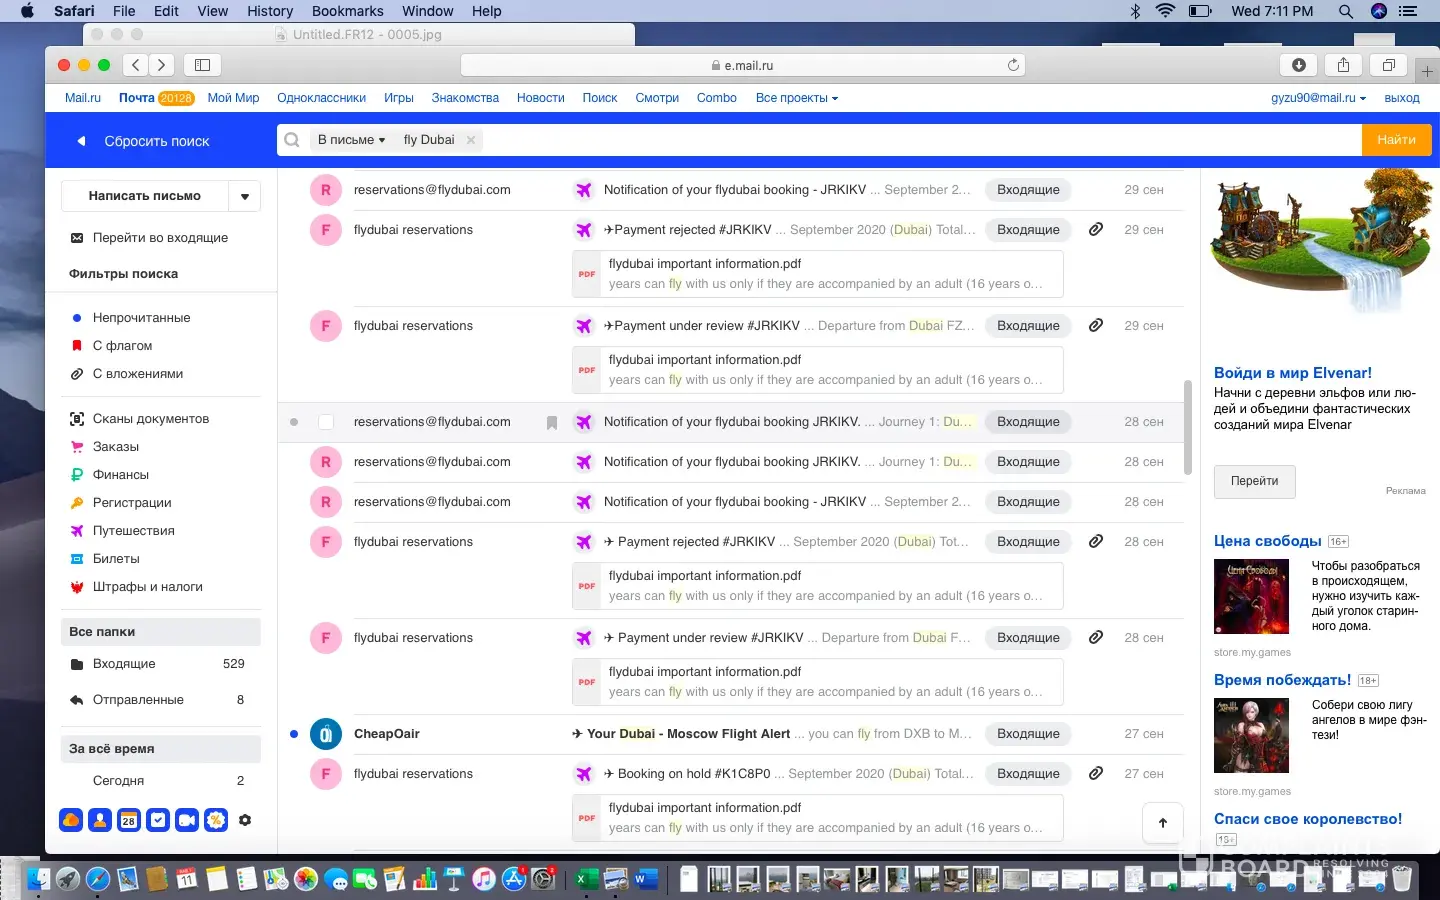Image resolution: width=1440 pixels, height=900 pixels.
Task: Open the calendar icon in bottom sidebar
Action: (129, 820)
